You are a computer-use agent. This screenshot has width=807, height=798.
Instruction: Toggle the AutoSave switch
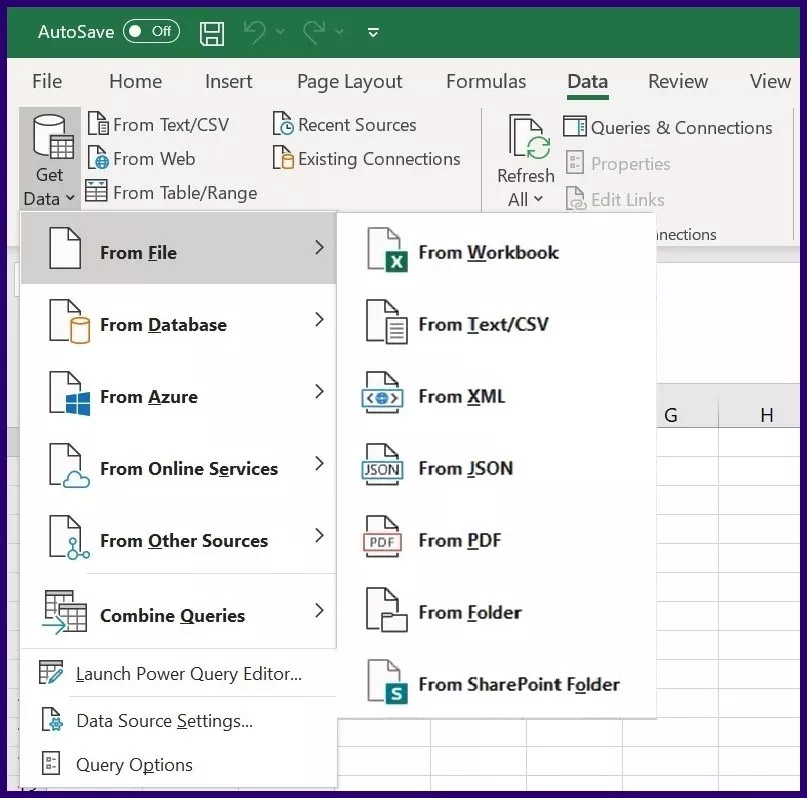pos(151,32)
